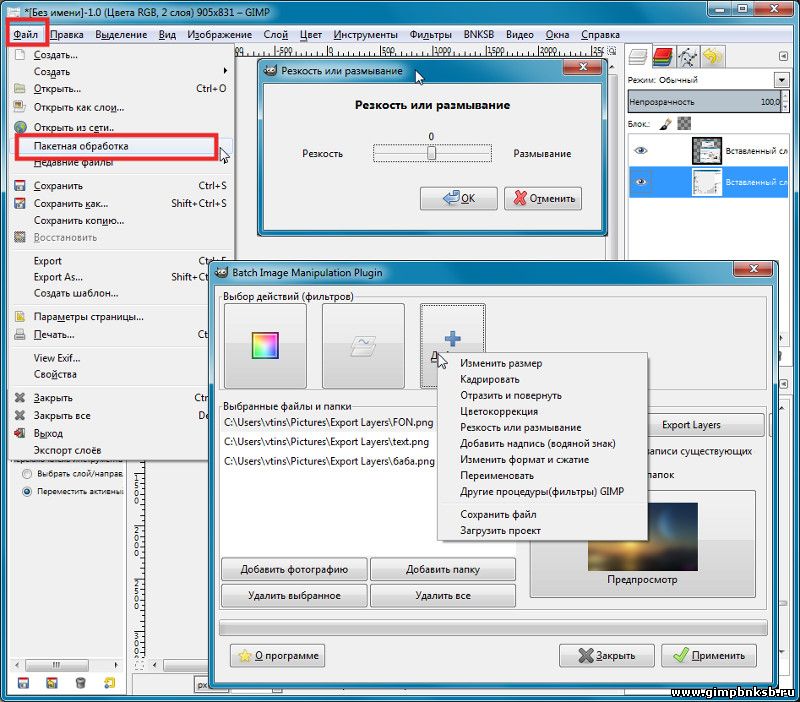Click the Batch plugin progress bar
Screen dimensions: 800x702
coord(493,628)
